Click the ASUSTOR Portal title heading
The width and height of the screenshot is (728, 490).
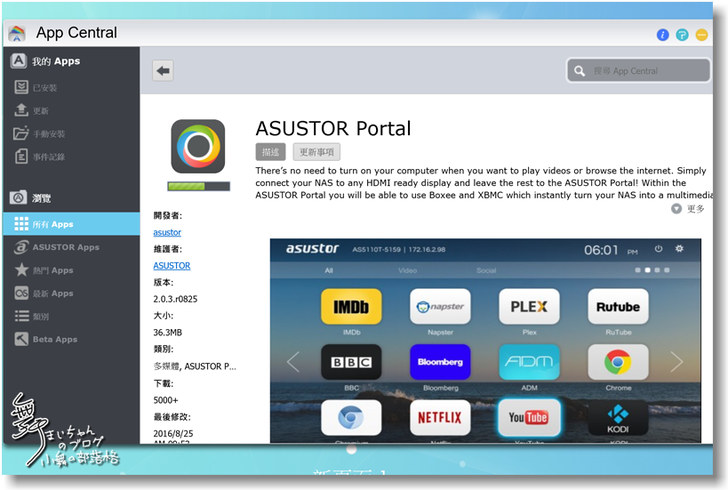(333, 129)
